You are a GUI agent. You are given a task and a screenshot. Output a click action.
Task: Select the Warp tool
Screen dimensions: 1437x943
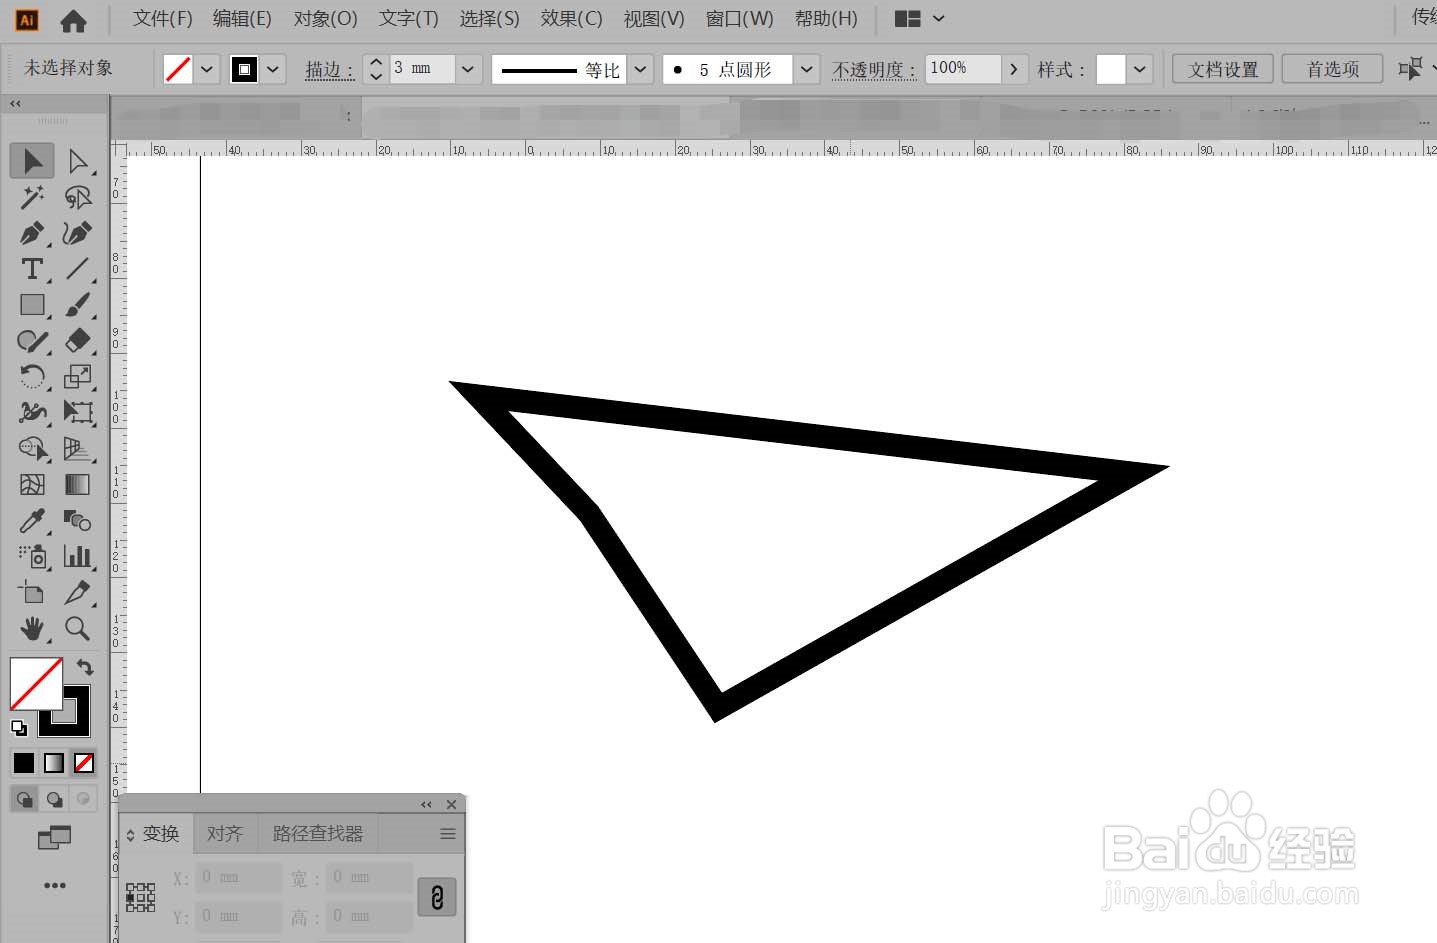coord(32,412)
